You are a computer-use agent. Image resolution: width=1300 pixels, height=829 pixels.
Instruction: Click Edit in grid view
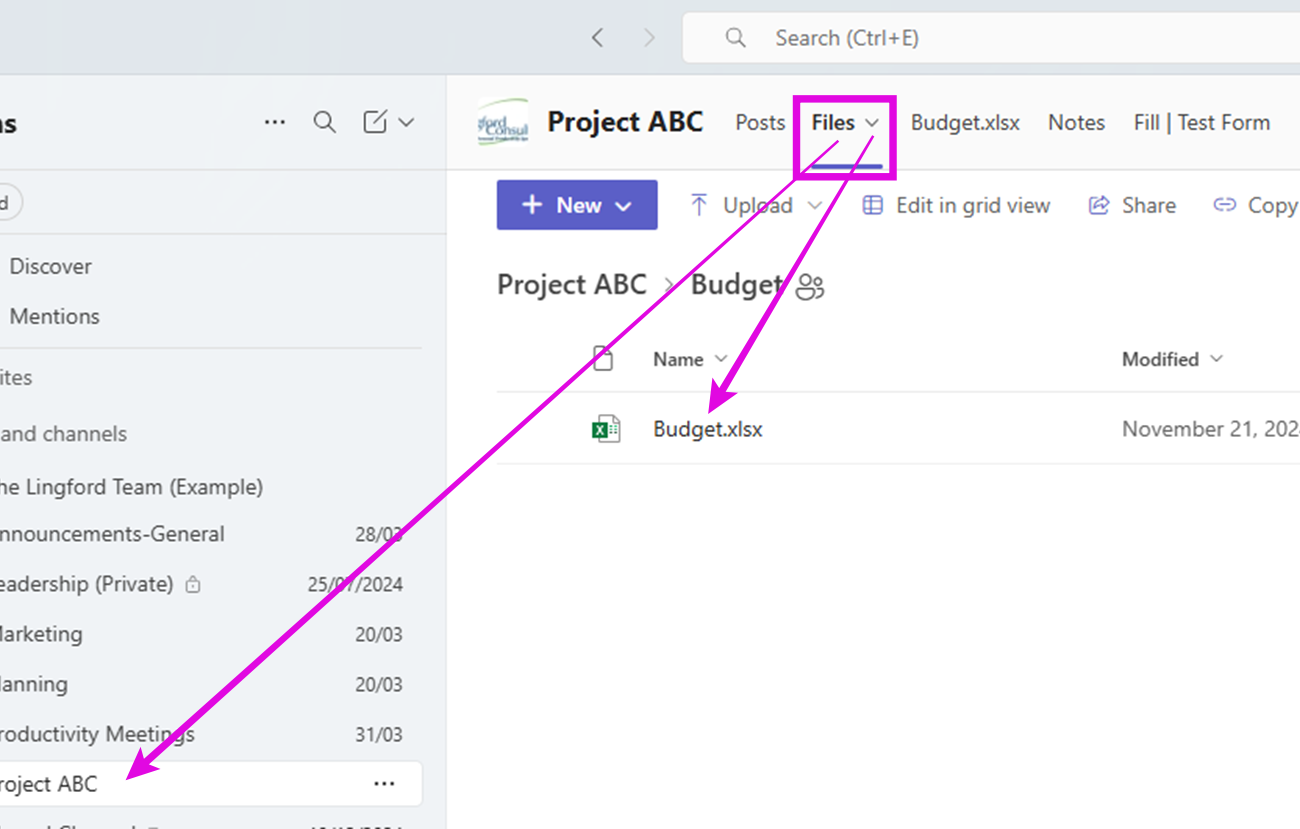click(x=956, y=205)
